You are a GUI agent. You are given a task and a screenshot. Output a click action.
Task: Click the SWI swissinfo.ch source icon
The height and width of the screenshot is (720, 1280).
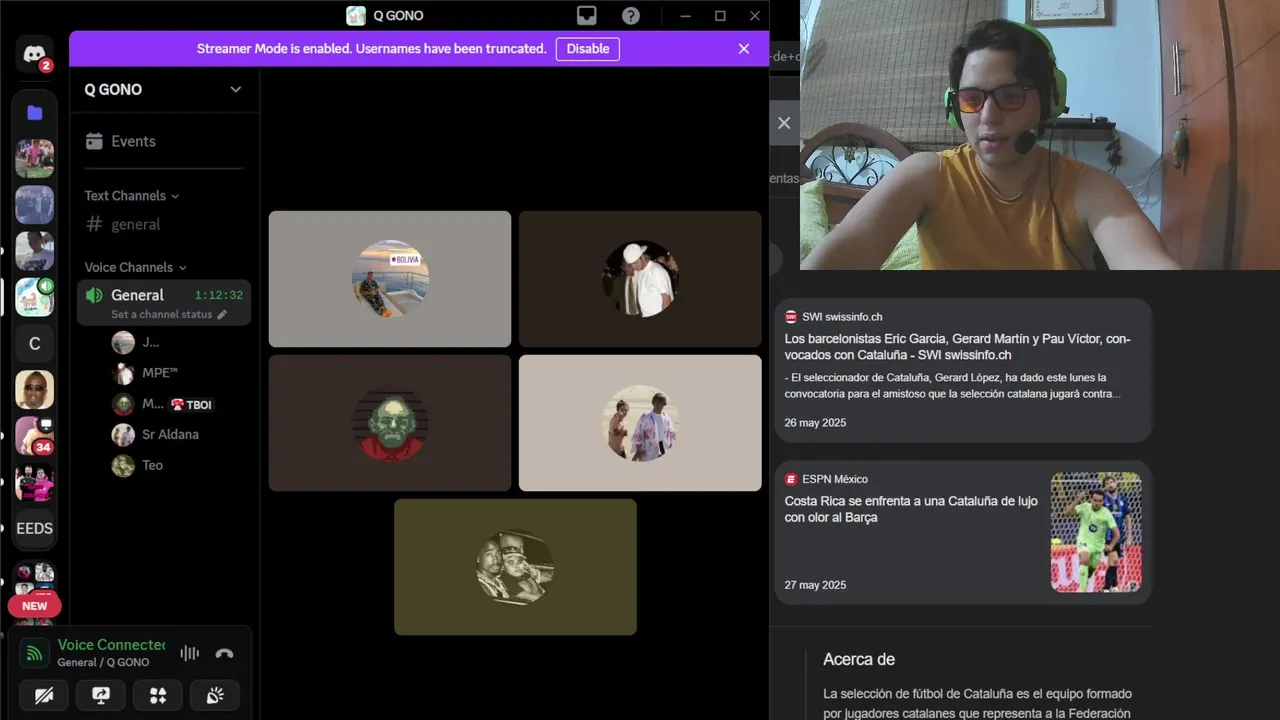791,317
